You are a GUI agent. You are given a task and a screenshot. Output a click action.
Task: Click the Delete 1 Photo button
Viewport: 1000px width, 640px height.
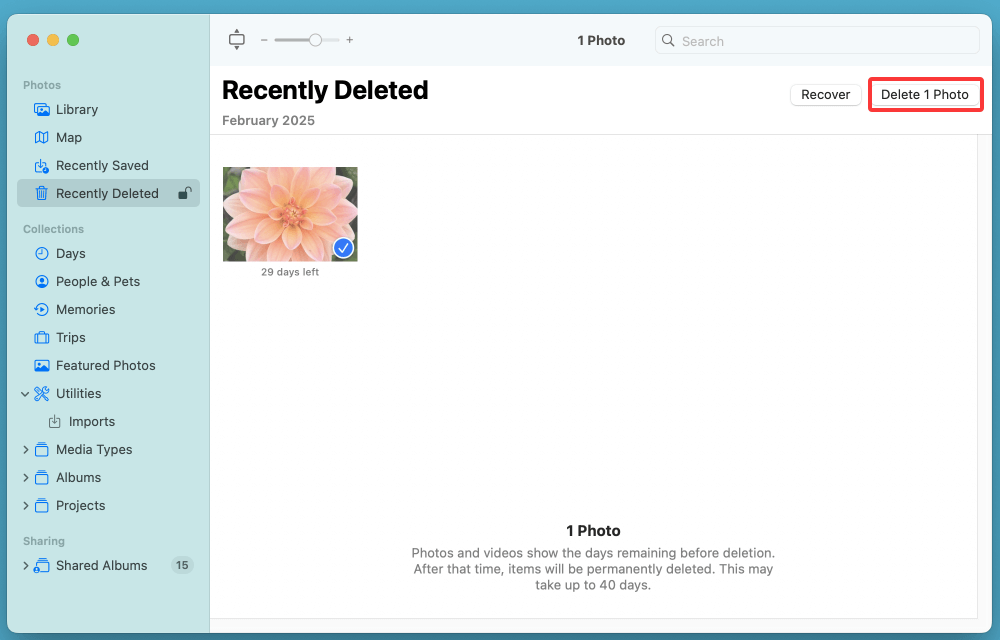point(924,94)
